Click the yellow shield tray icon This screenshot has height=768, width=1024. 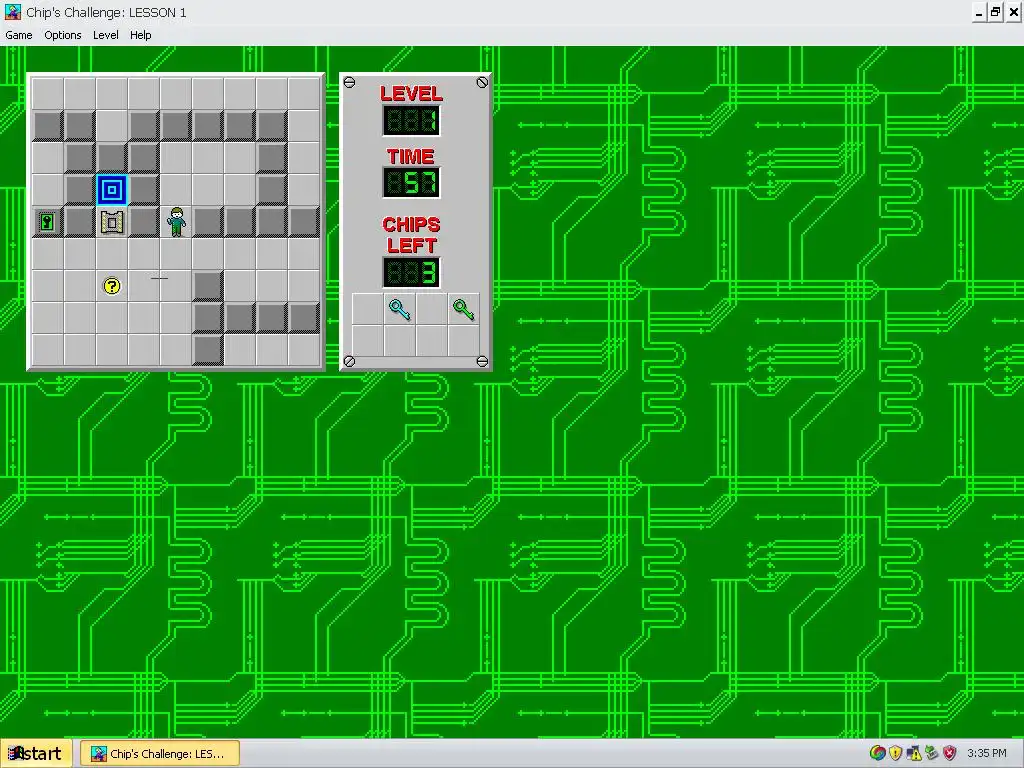point(895,753)
